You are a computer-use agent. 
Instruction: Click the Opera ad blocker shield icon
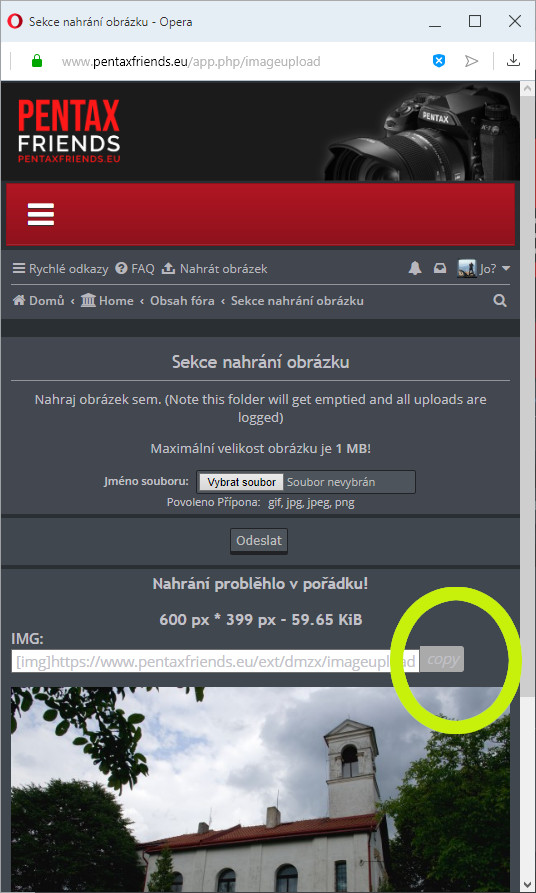pos(439,61)
